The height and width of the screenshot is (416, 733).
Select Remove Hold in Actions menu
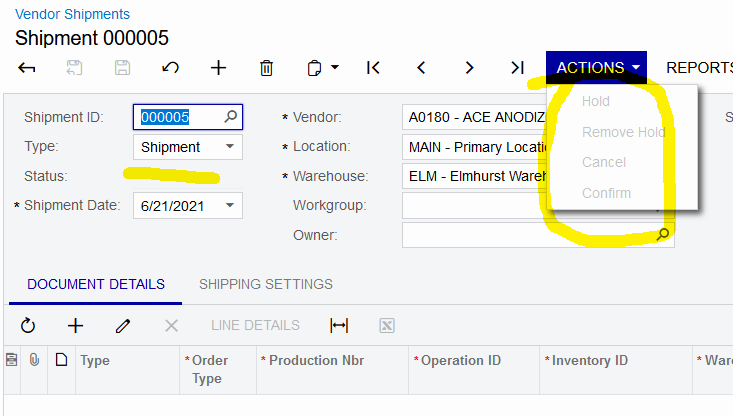[624, 132]
